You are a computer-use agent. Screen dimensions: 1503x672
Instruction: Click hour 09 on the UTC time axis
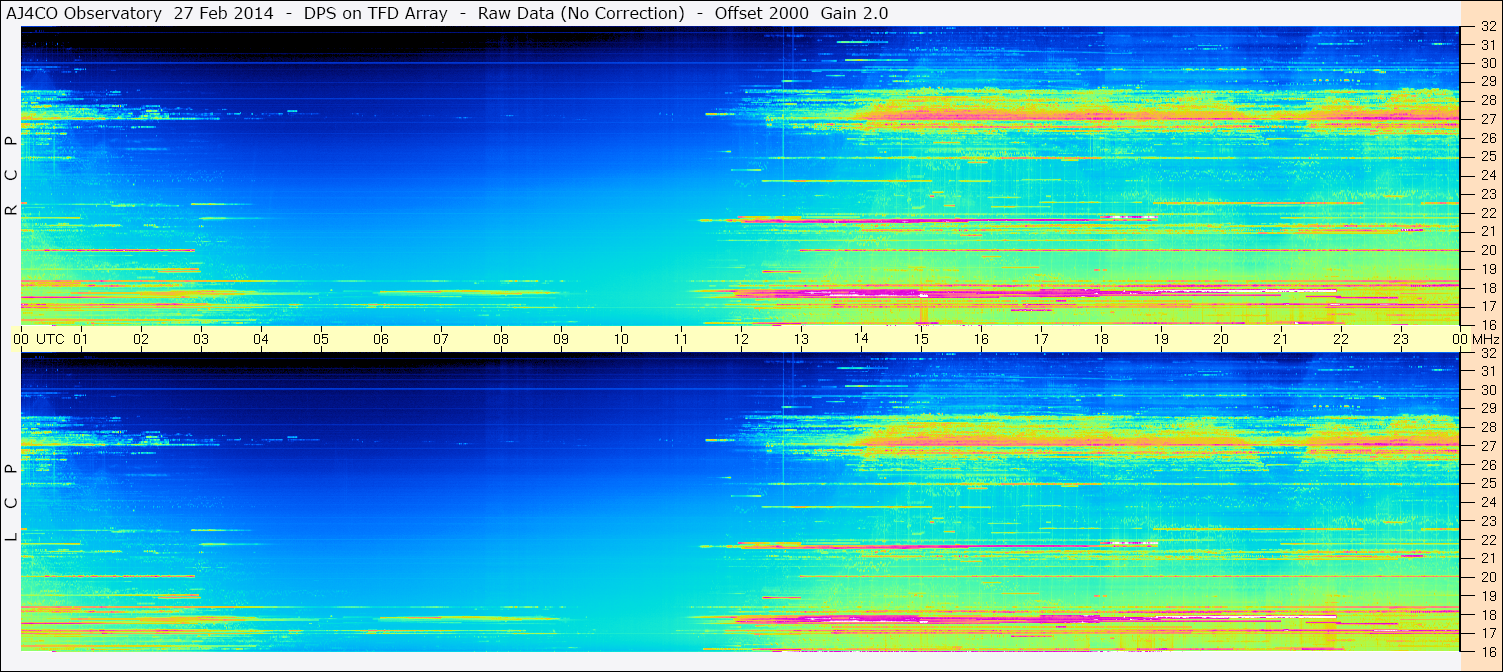pos(561,339)
